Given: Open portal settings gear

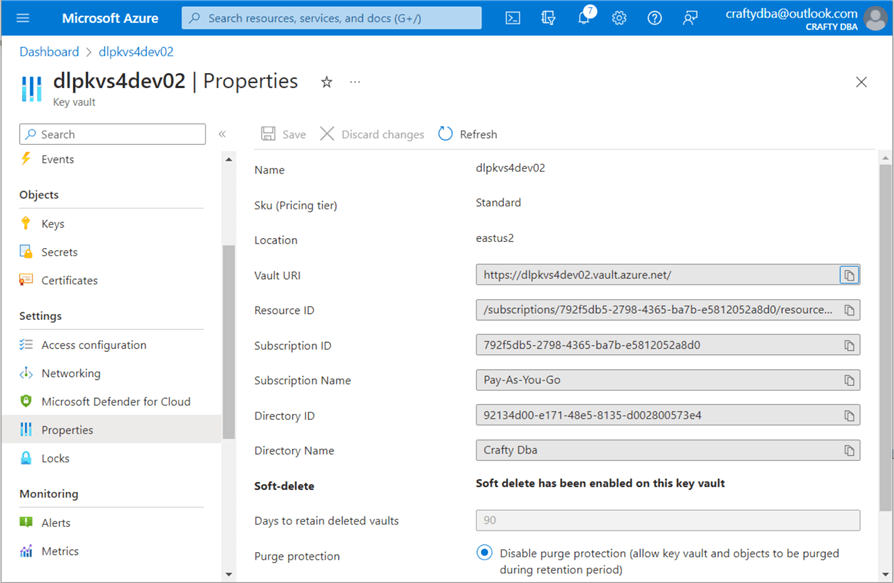Looking at the screenshot, I should coord(619,18).
